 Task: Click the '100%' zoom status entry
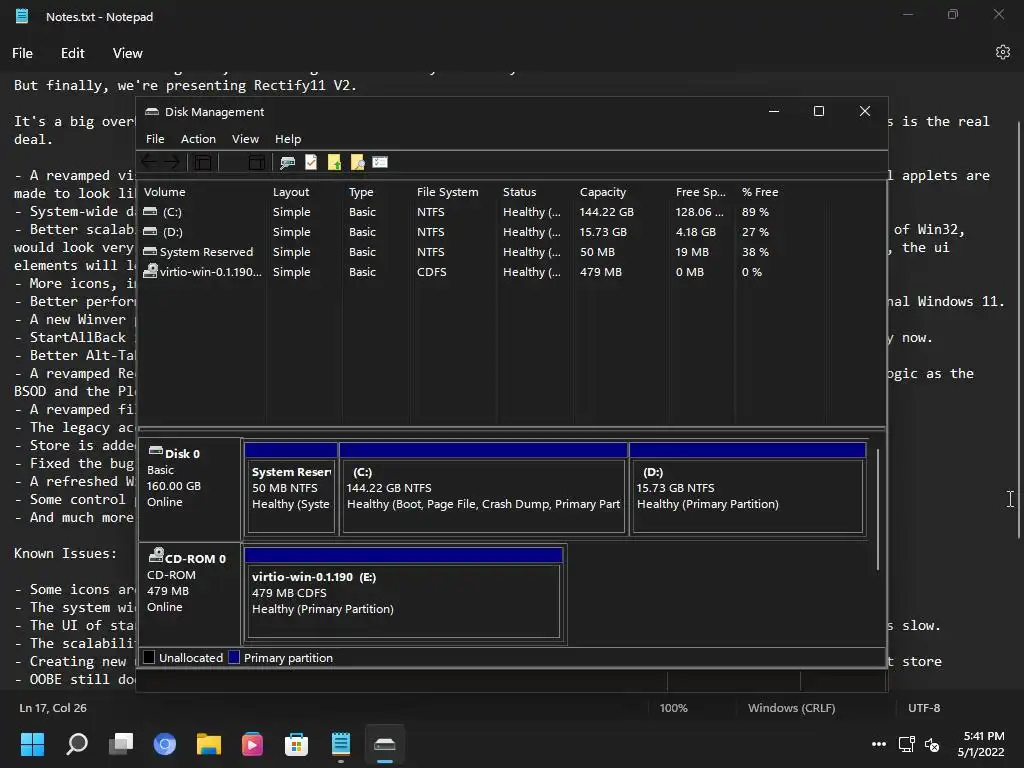(x=673, y=708)
